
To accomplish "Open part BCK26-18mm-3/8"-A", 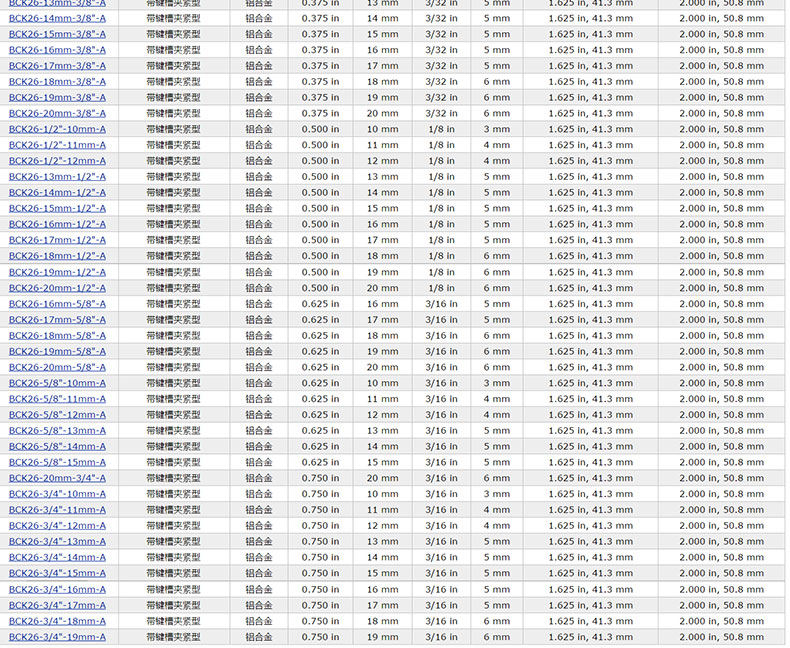I will [57, 82].
